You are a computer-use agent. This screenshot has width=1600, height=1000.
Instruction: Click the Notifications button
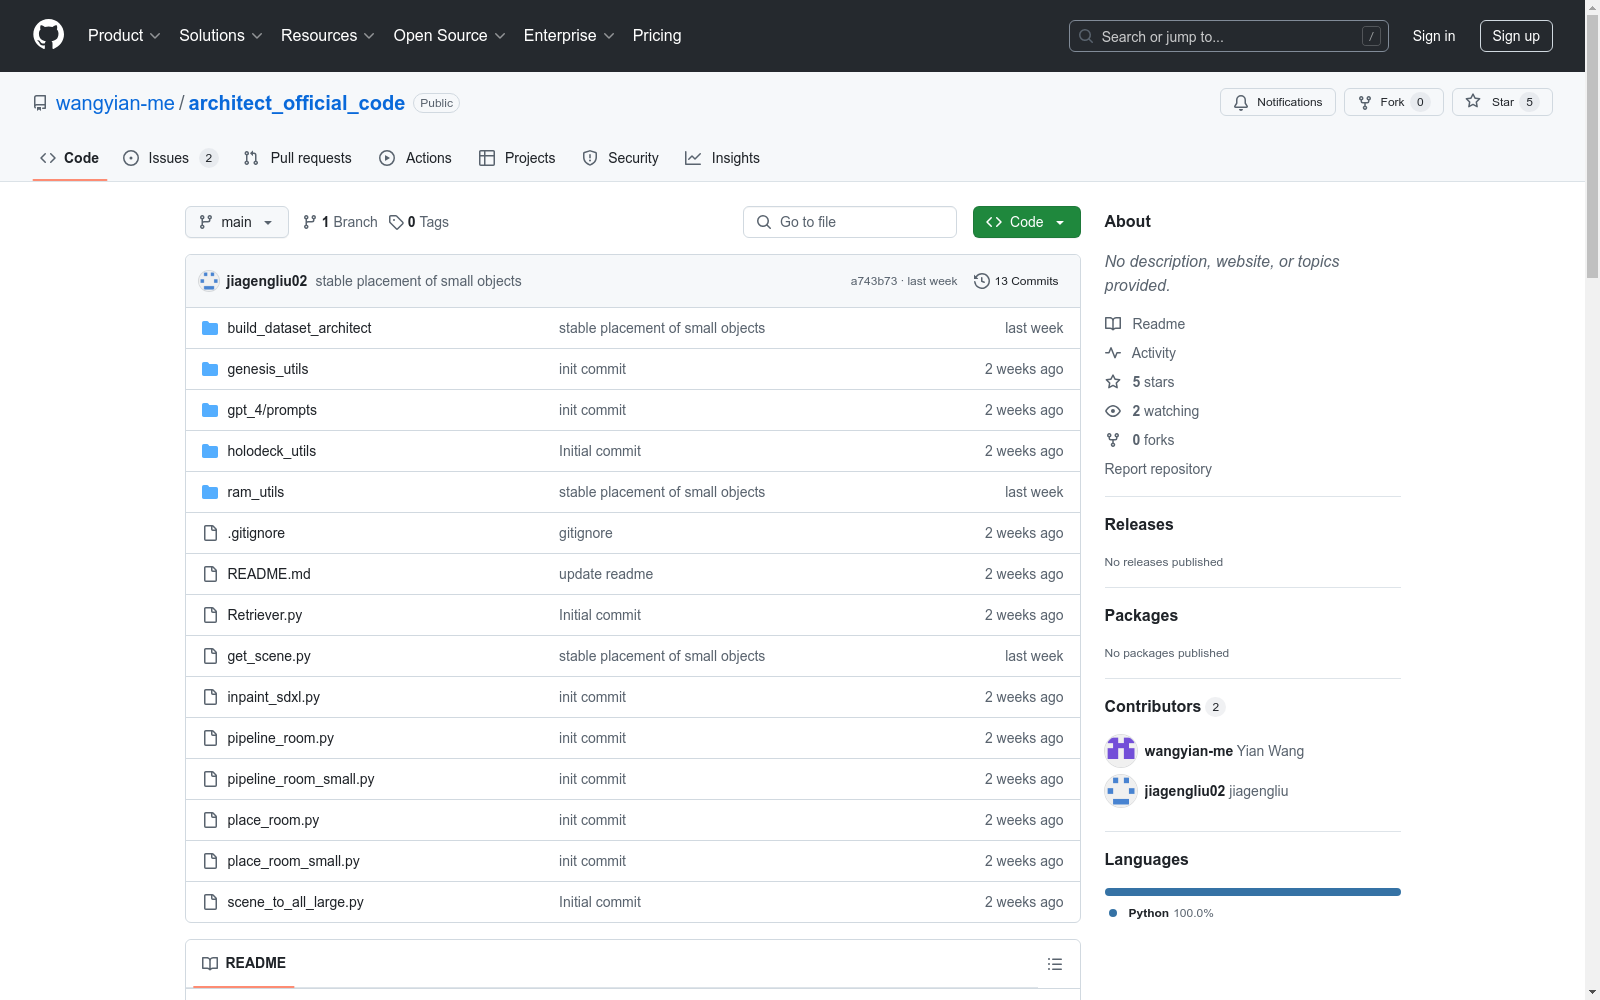(x=1278, y=102)
